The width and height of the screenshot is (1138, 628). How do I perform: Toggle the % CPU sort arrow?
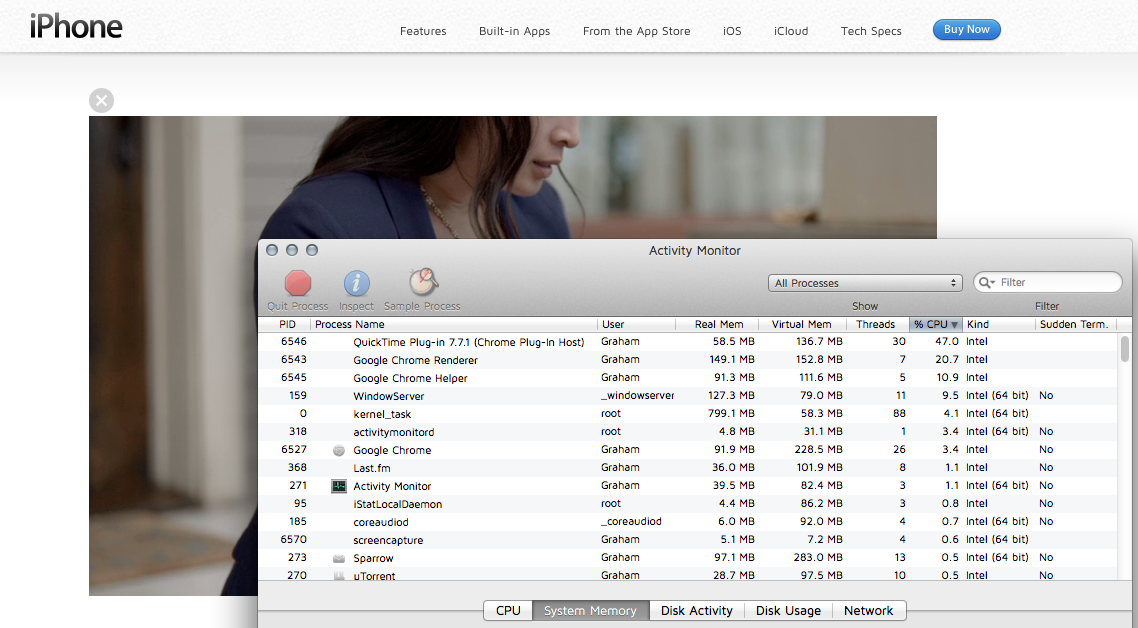(x=954, y=325)
